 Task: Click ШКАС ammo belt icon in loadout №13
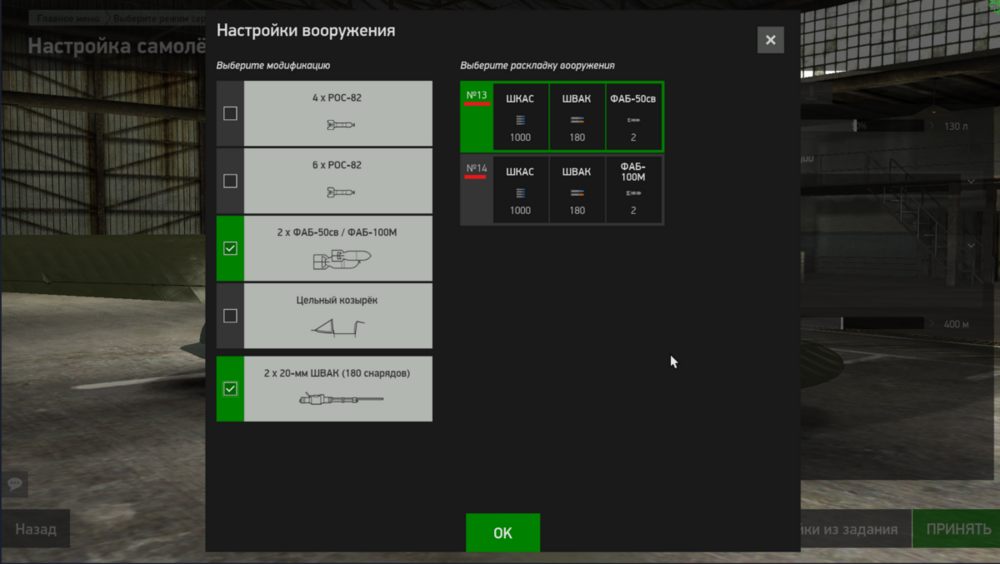click(520, 120)
